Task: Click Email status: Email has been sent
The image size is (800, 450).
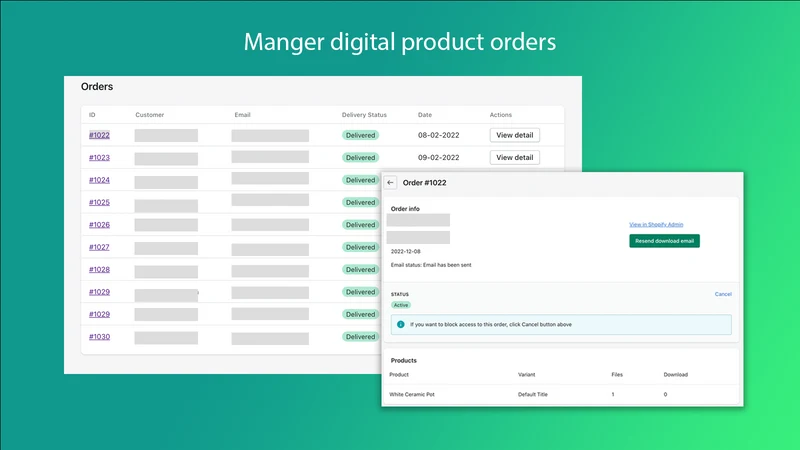Action: (x=431, y=265)
